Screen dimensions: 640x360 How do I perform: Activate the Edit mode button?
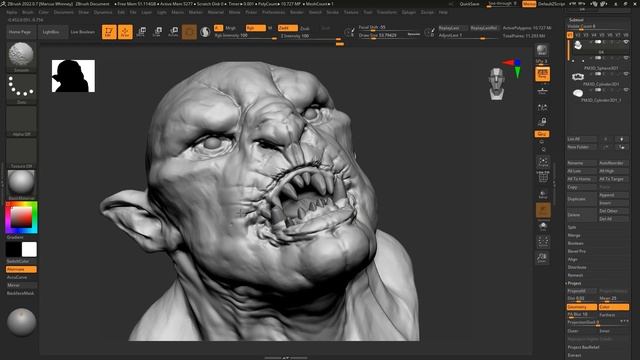[109, 32]
